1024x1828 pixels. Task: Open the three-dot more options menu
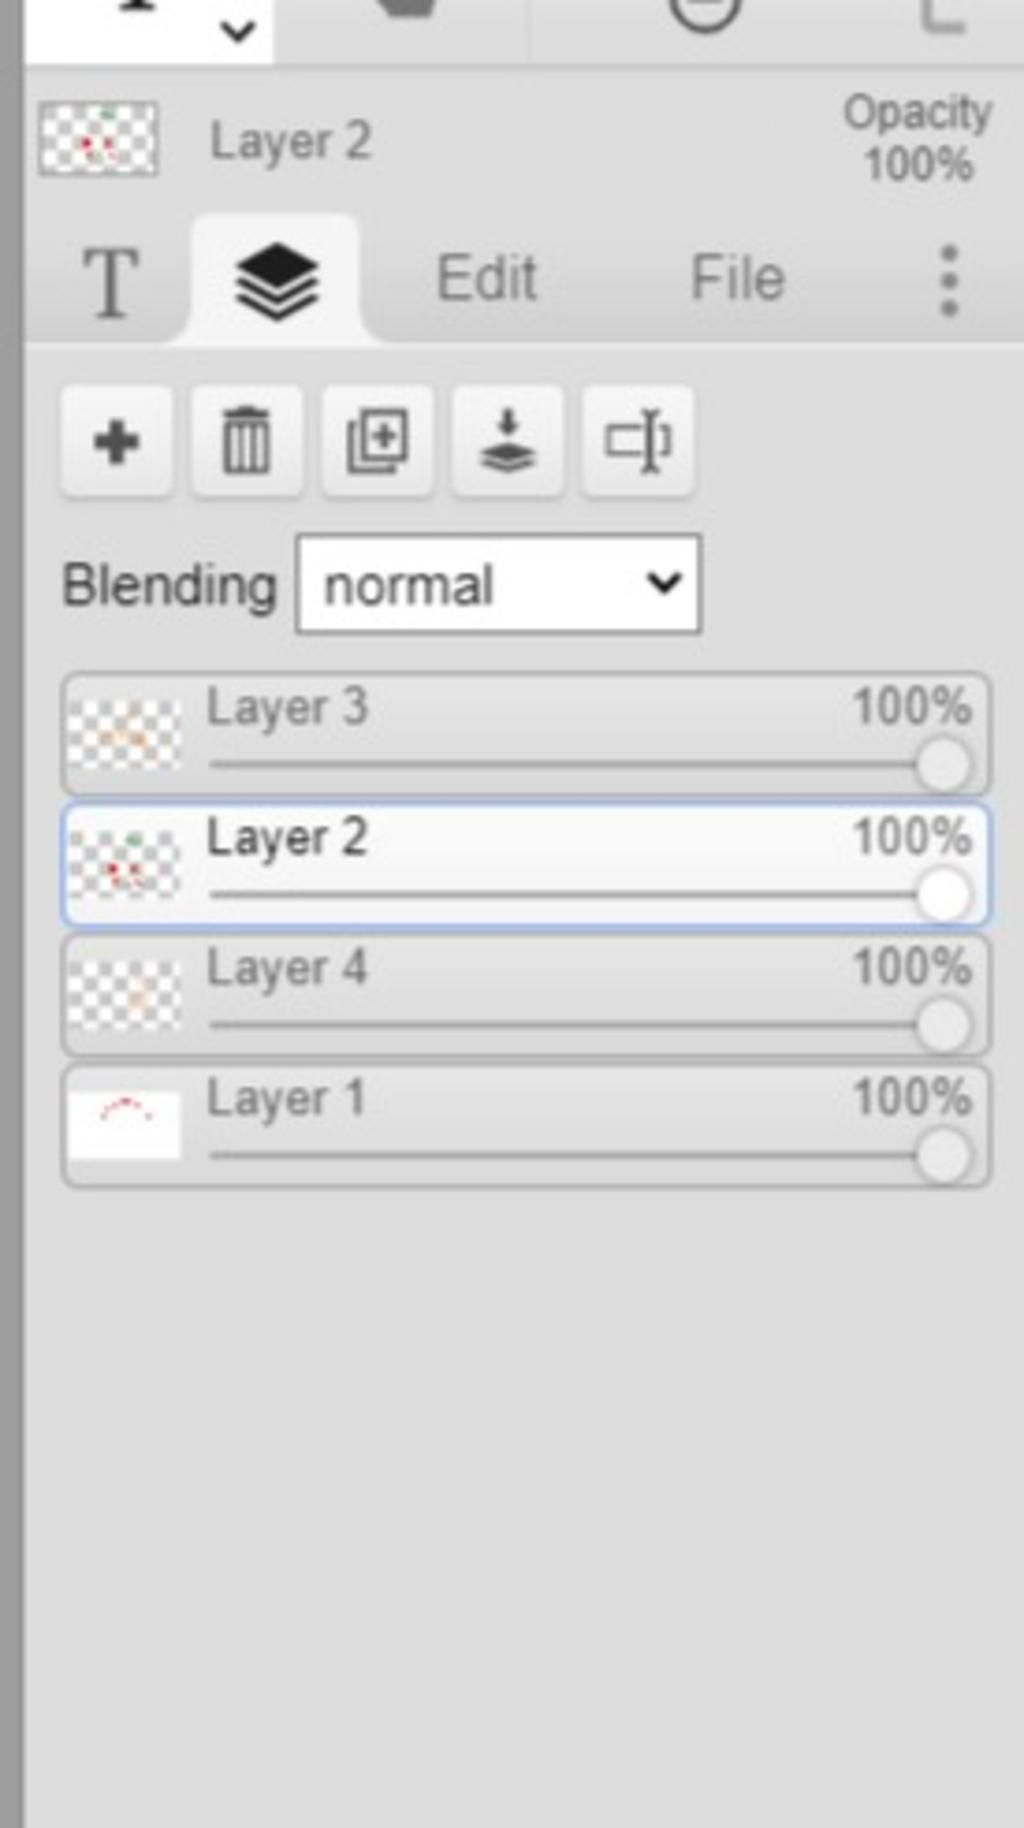tap(949, 281)
